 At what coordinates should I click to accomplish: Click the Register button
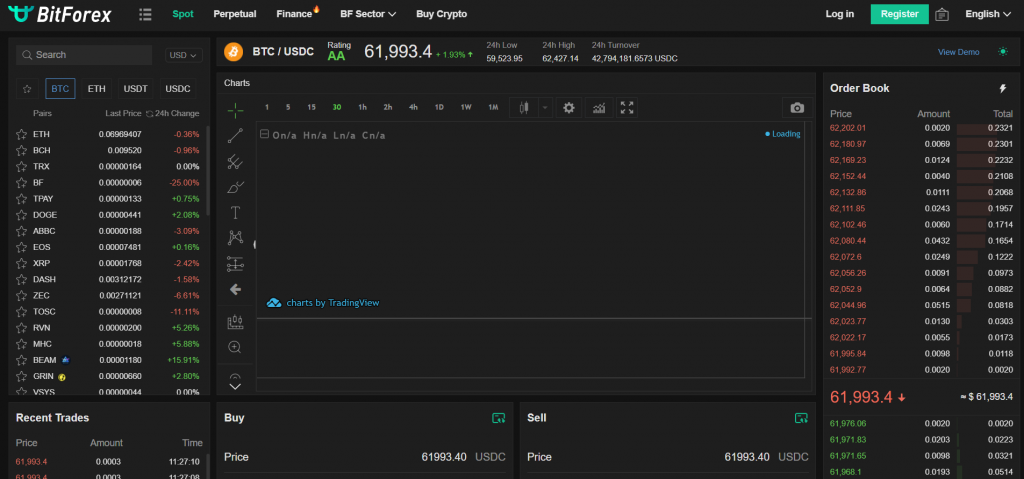(x=899, y=14)
